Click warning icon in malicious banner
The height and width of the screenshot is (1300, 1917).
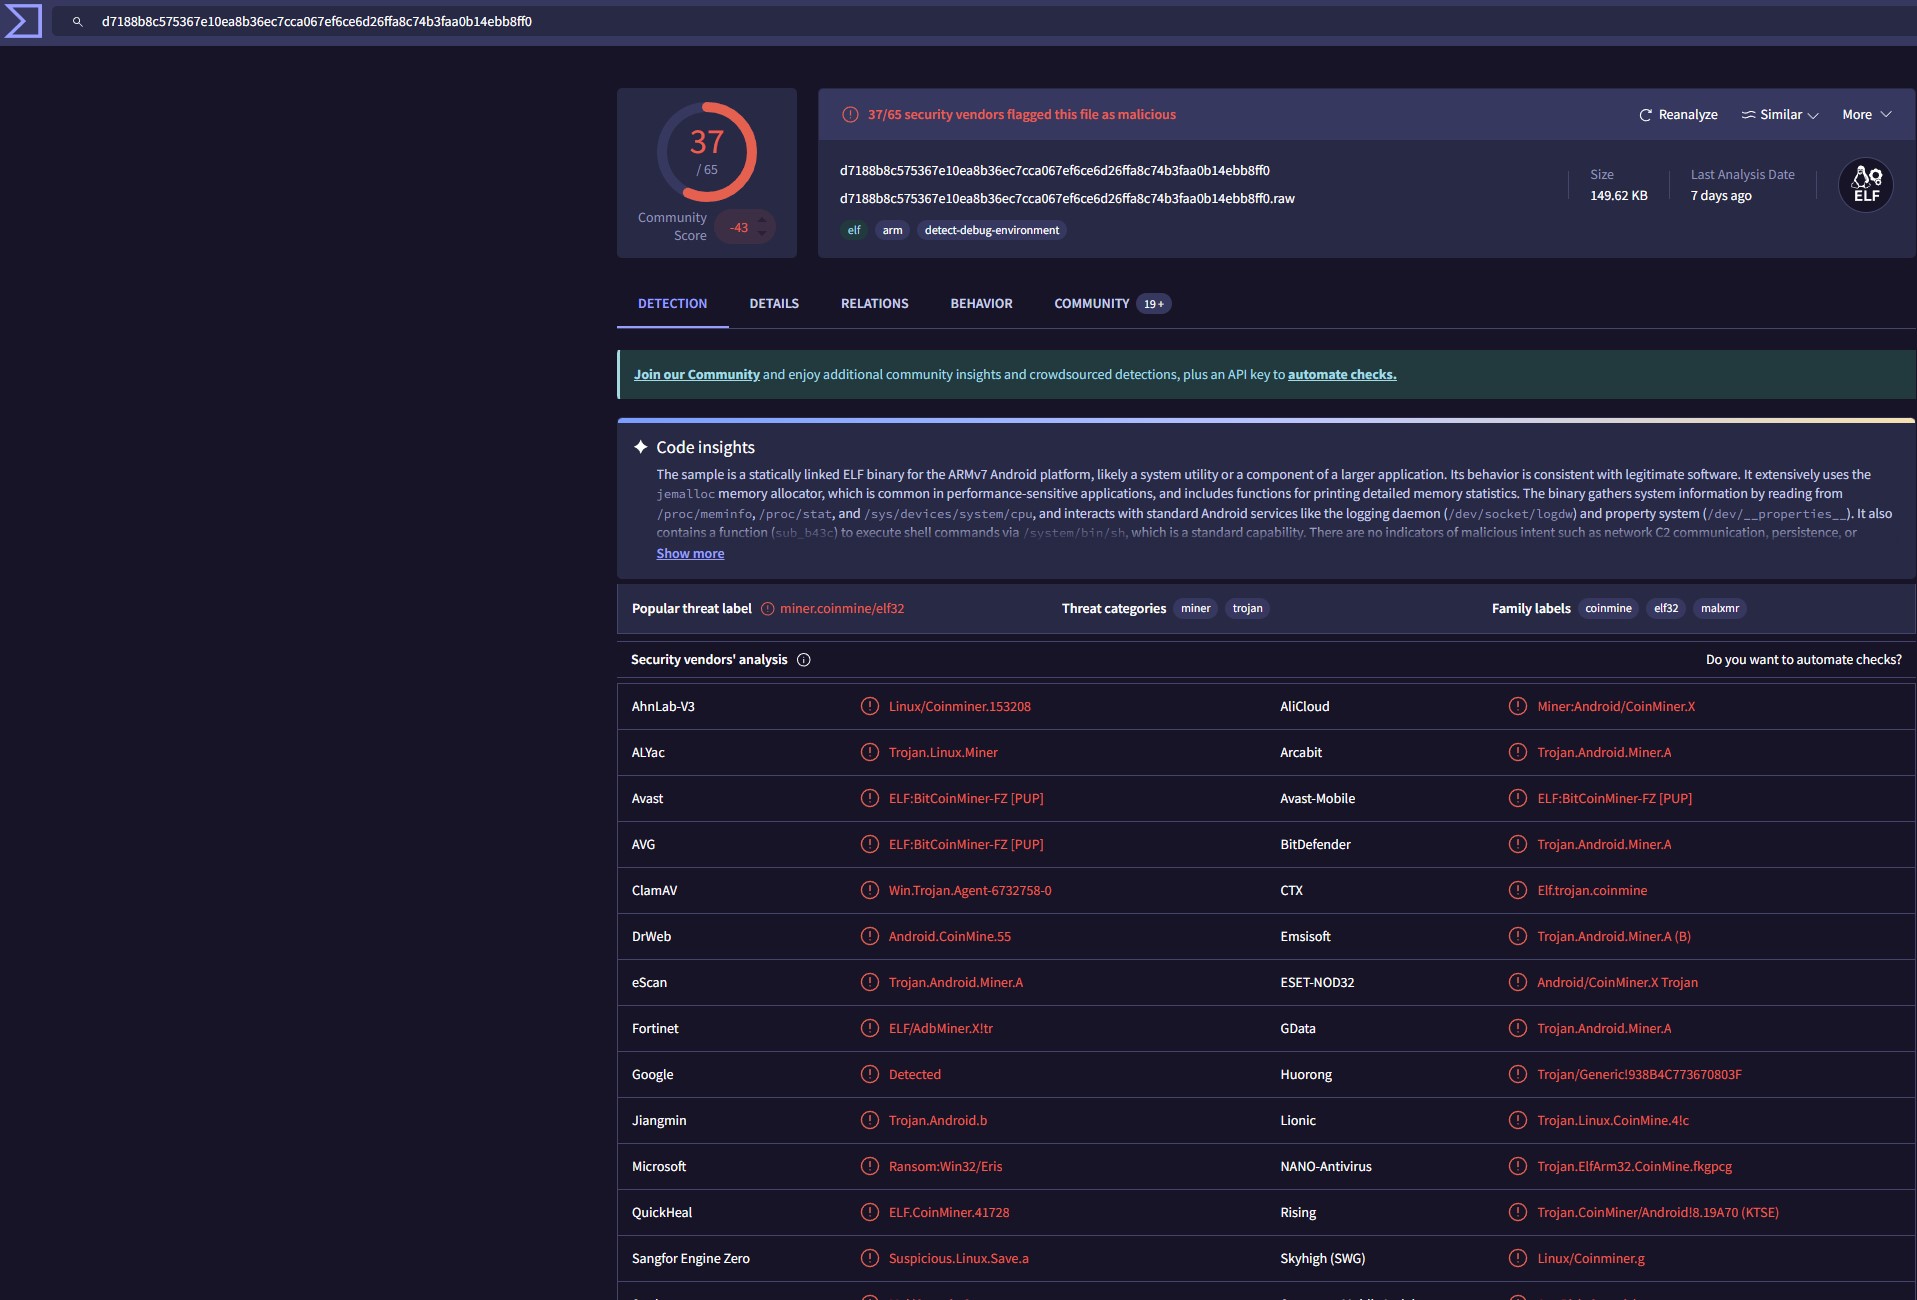pos(850,115)
